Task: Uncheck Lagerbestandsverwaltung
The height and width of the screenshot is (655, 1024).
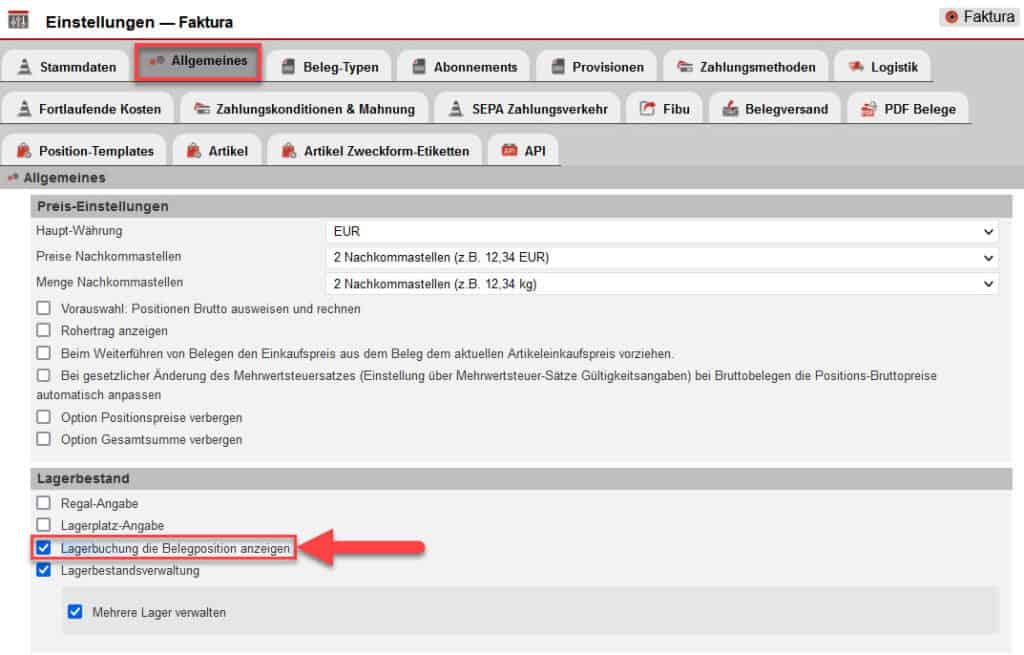Action: 44,569
